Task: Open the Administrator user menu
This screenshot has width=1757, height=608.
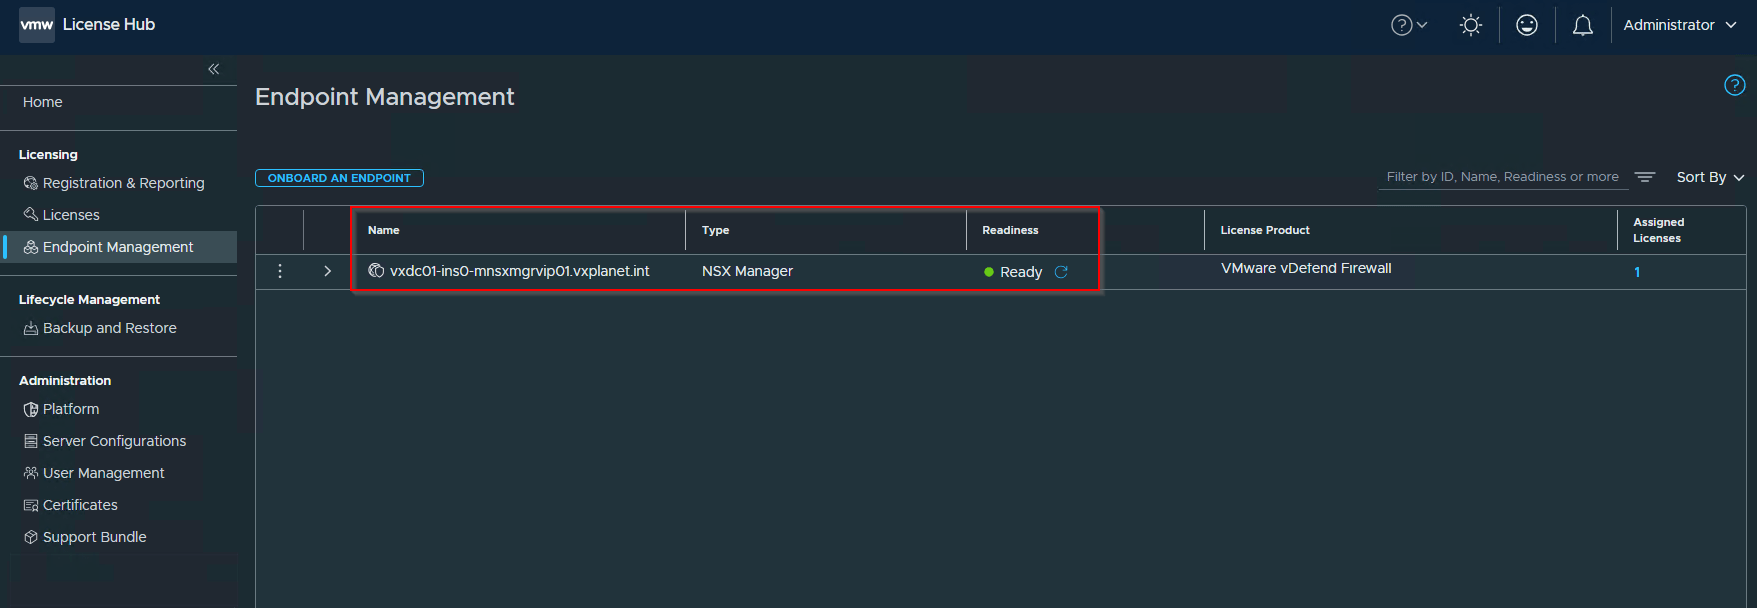Action: pyautogui.click(x=1680, y=25)
